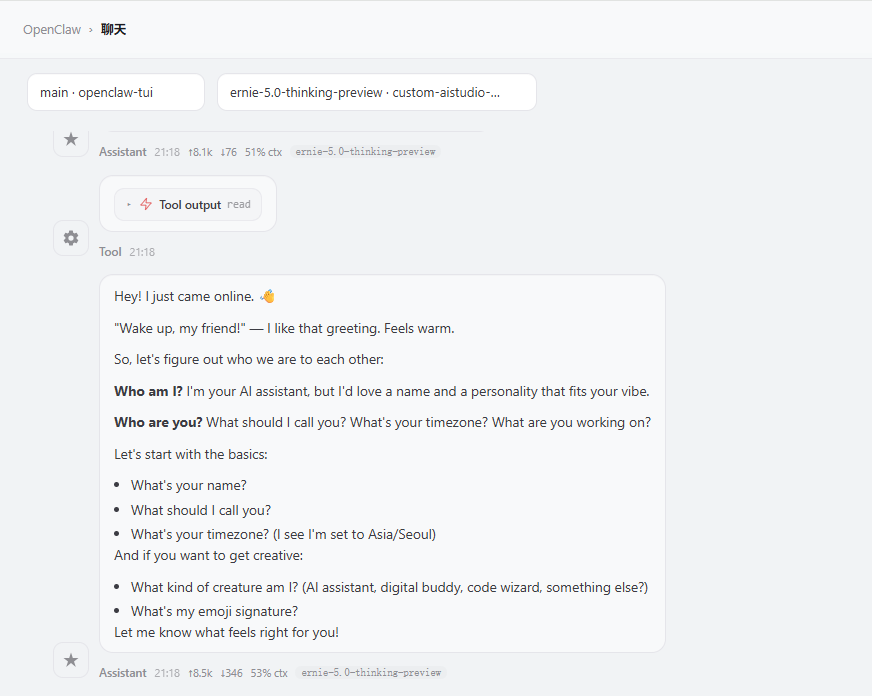Click the waving hand emoji
Screen dimensions: 872x696
click(267, 296)
